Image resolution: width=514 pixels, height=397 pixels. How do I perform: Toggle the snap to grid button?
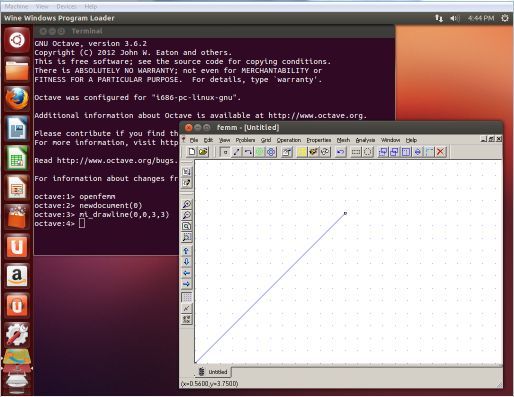(187, 308)
